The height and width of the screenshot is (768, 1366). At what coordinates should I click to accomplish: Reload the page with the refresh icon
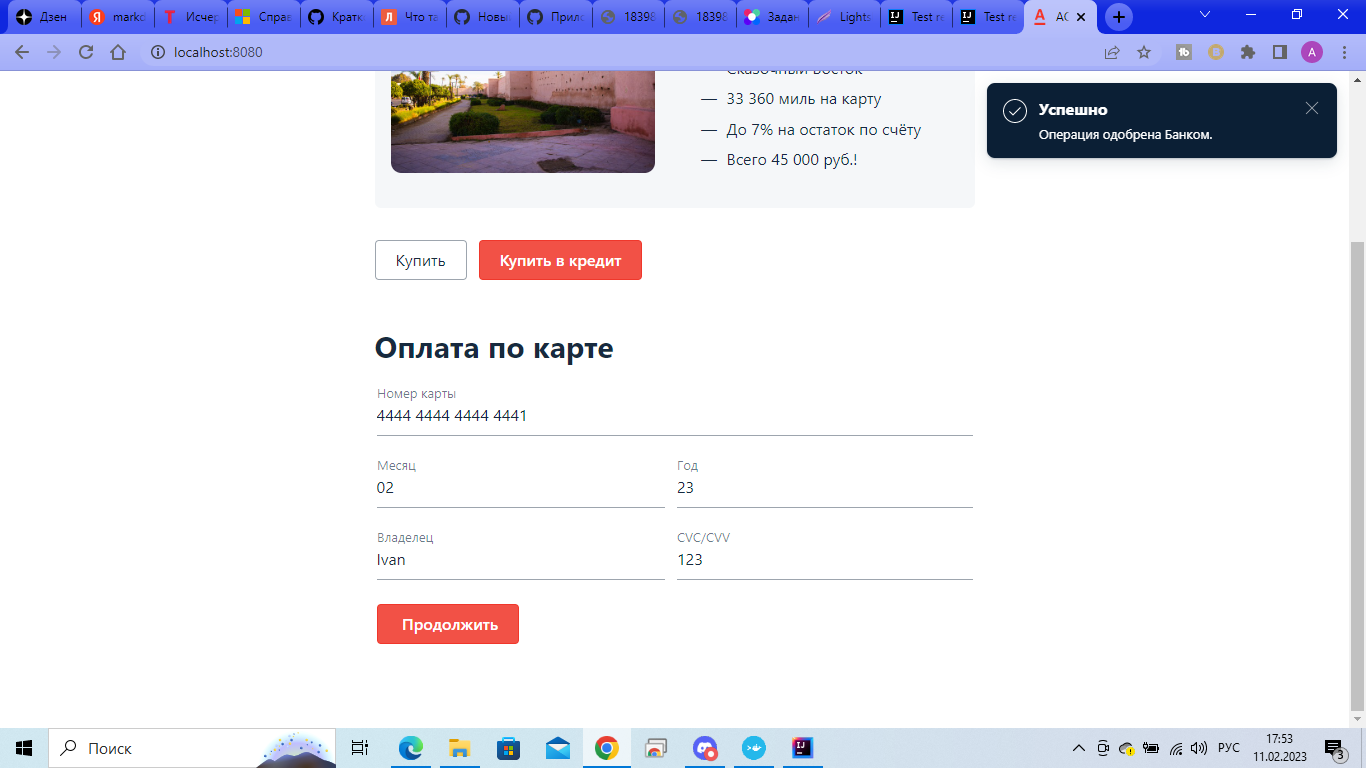click(x=86, y=51)
